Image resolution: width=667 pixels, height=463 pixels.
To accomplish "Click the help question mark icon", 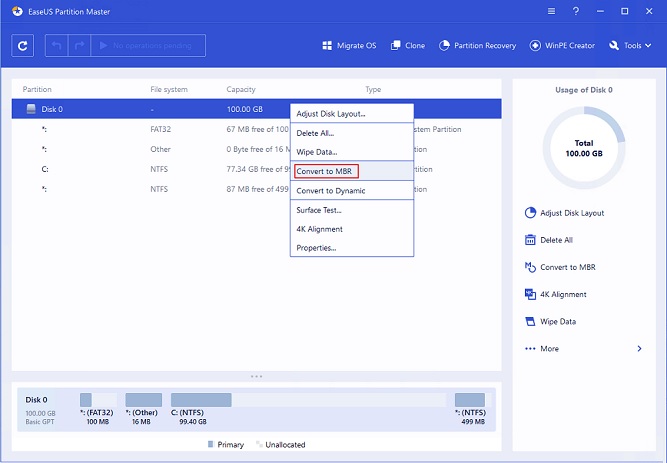I will [576, 11].
